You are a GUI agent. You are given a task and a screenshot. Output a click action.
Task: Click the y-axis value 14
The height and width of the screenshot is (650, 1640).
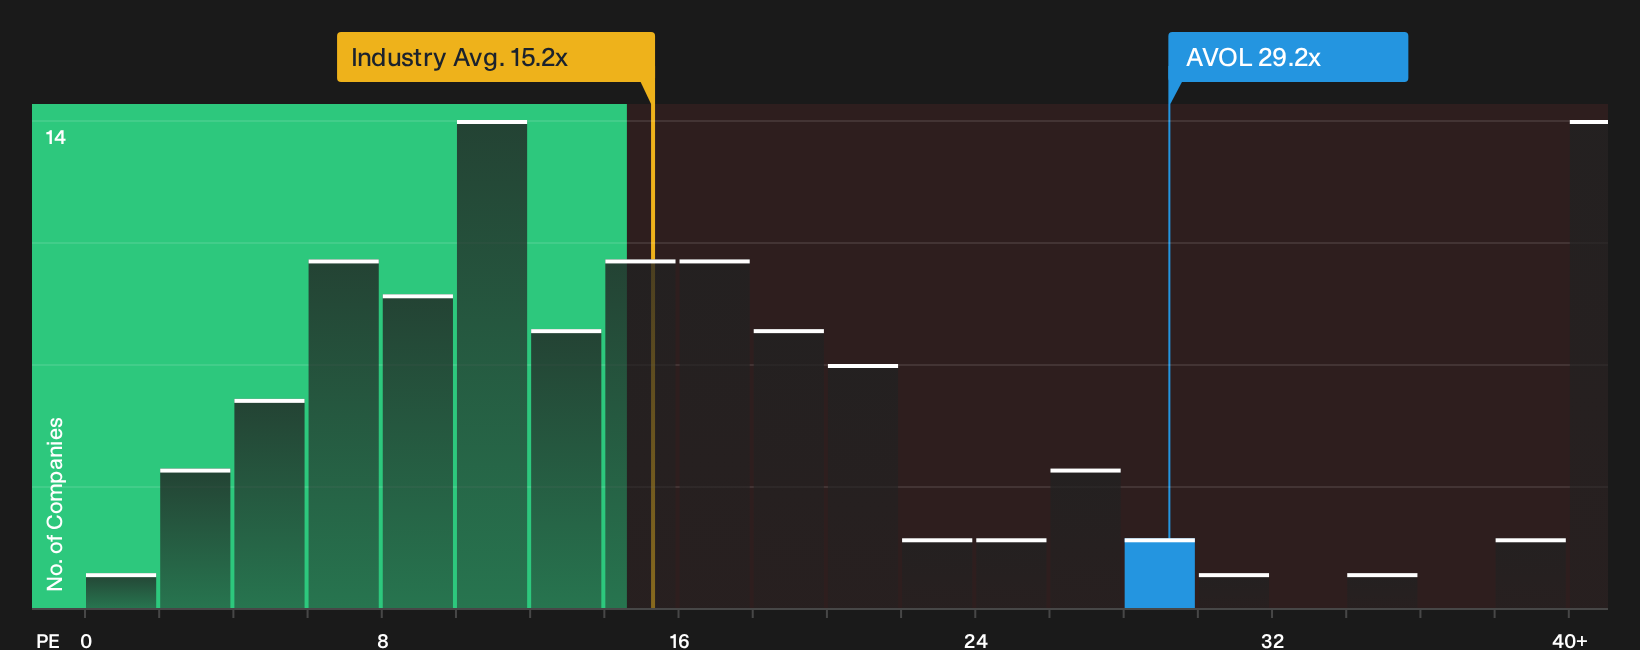(x=56, y=138)
